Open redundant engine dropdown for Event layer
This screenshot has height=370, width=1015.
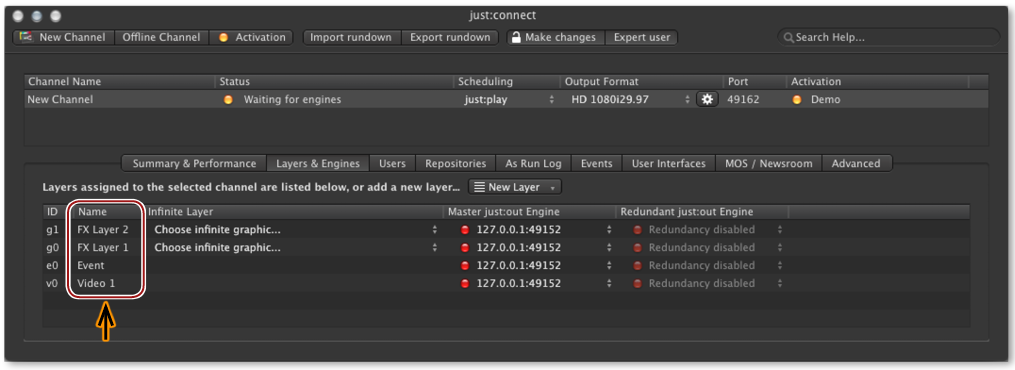(x=708, y=266)
